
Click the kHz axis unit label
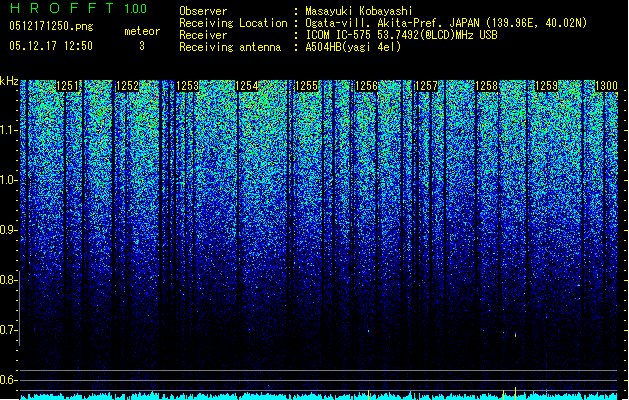click(9, 81)
